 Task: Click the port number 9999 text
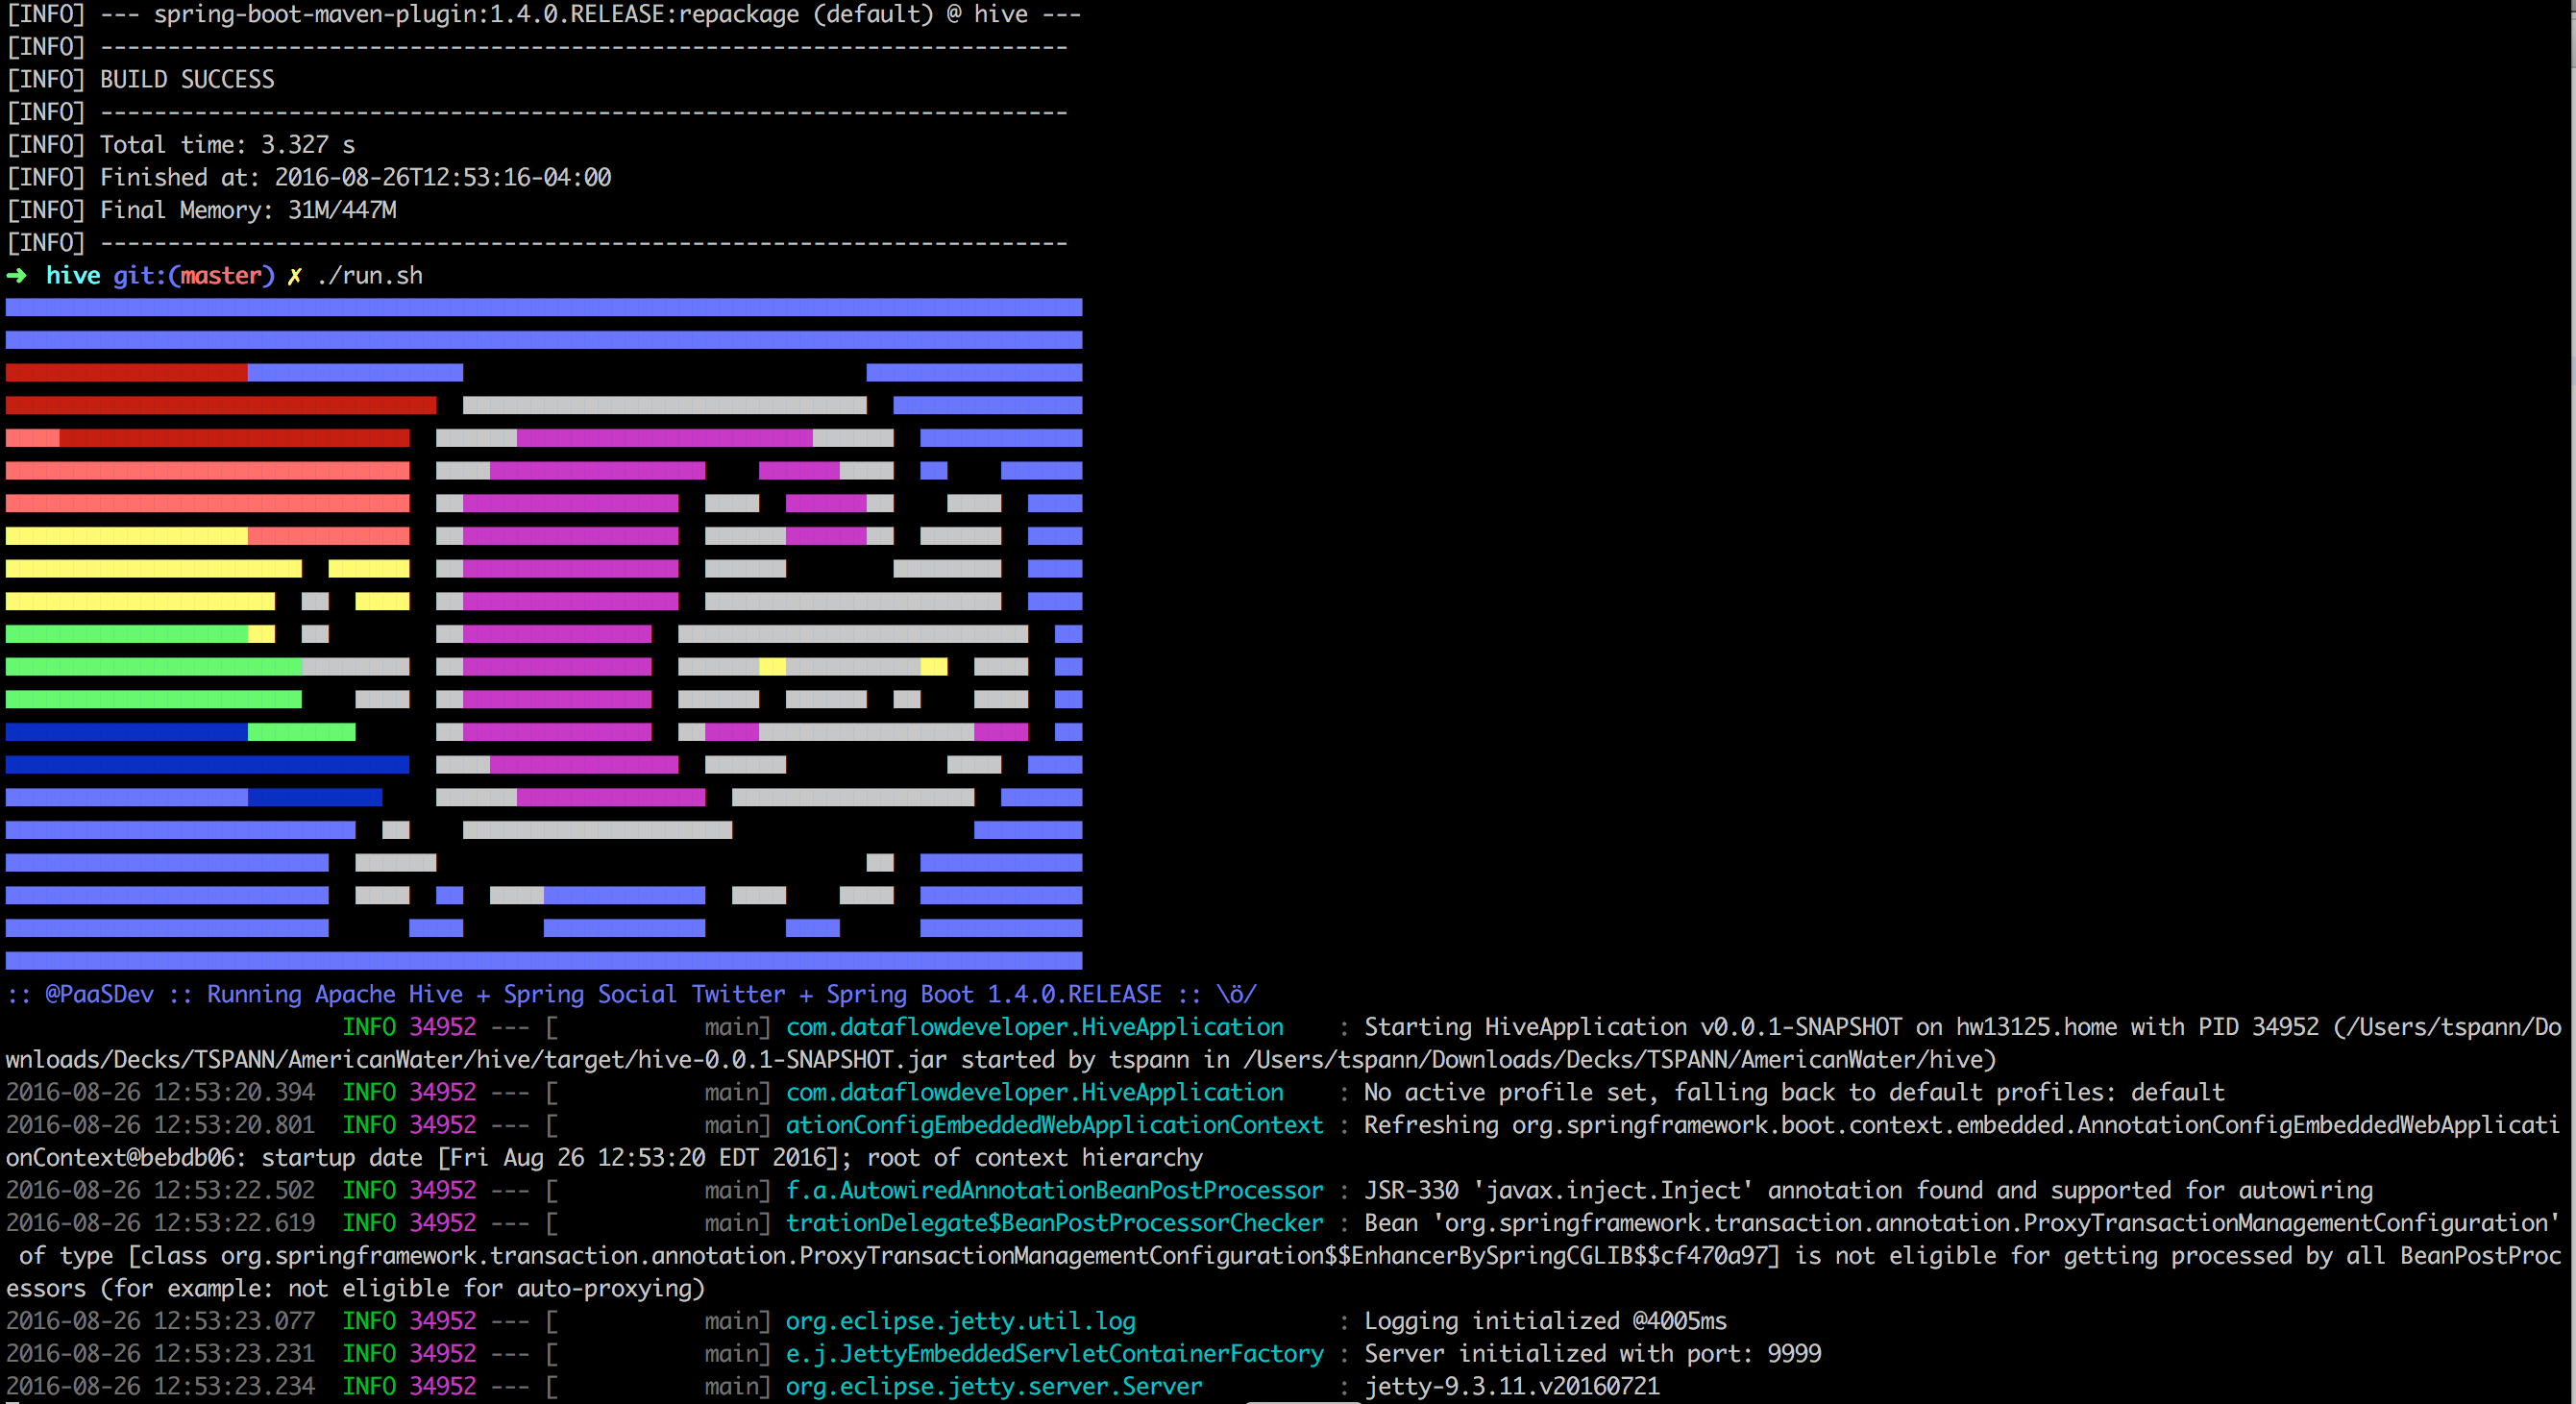(x=1794, y=1354)
